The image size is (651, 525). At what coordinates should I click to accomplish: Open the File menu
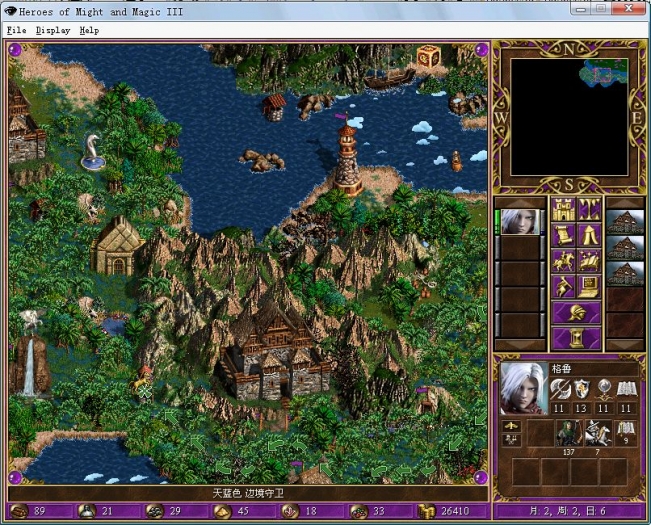click(x=17, y=30)
